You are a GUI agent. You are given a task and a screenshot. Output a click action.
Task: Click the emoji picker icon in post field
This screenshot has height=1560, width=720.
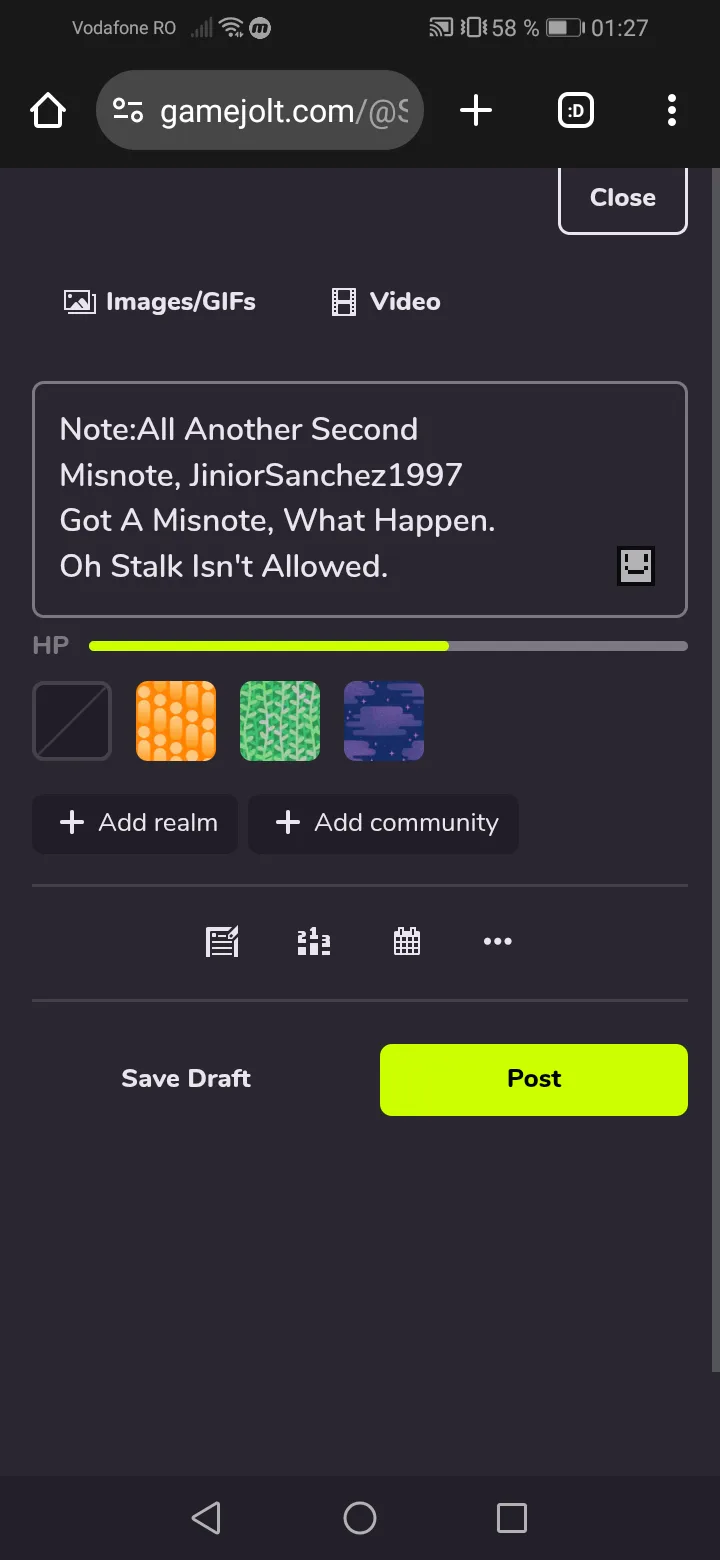point(636,567)
